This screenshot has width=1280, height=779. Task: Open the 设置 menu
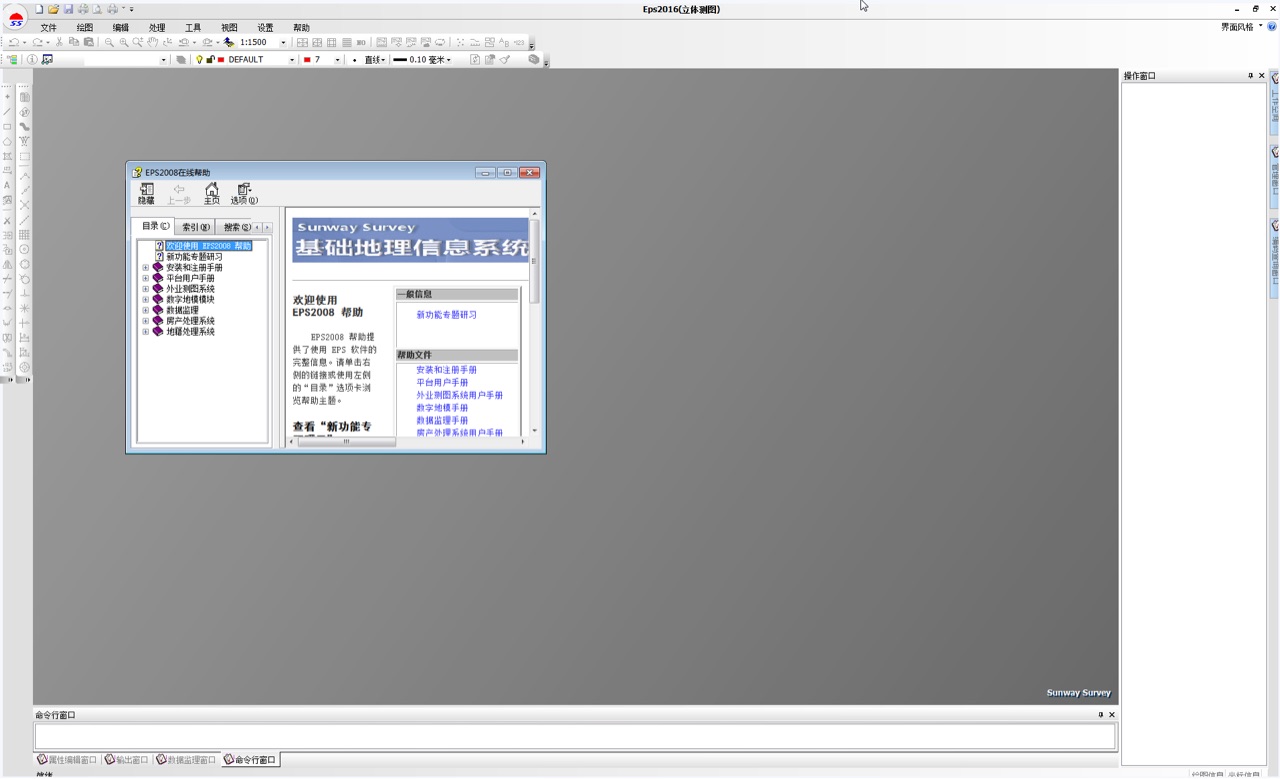pos(265,28)
